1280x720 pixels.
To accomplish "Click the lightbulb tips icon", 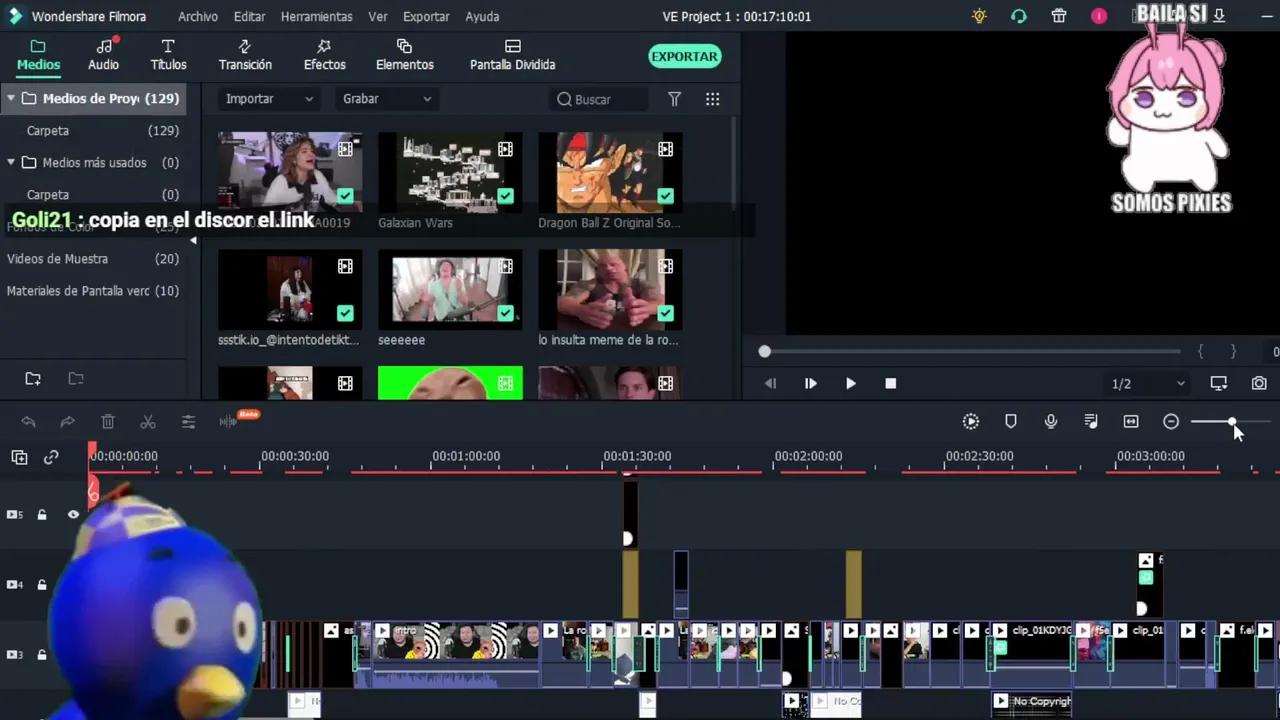I will pyautogui.click(x=979, y=16).
